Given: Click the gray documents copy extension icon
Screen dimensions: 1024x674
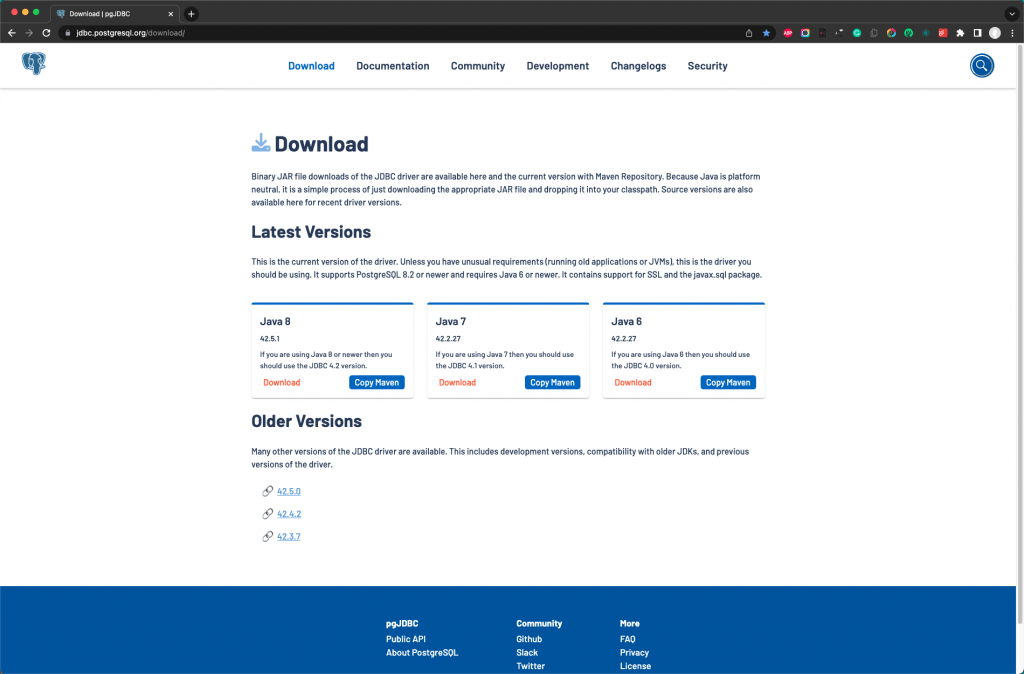Looking at the screenshot, I should 874,33.
